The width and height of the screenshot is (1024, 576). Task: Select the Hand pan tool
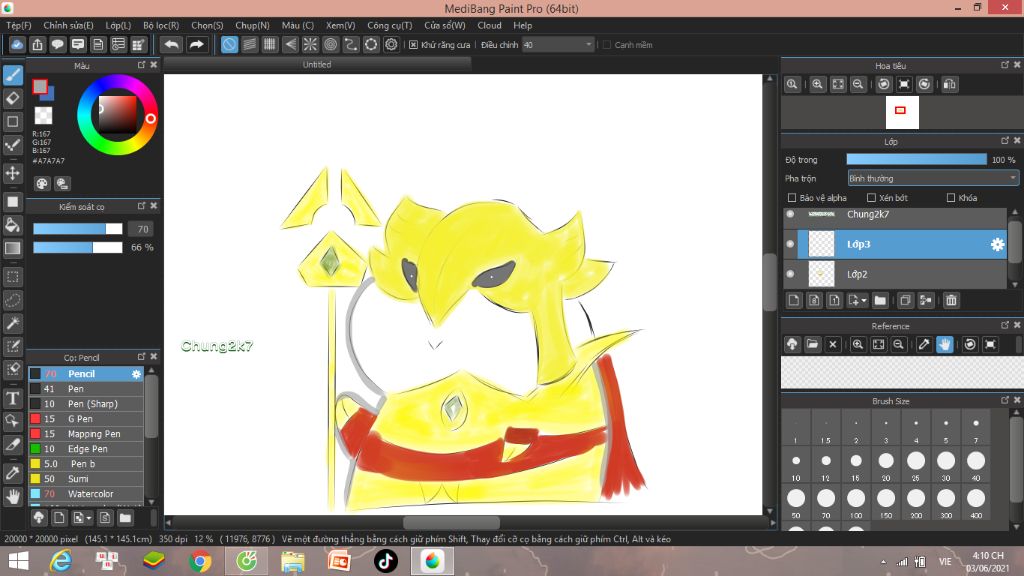12,497
